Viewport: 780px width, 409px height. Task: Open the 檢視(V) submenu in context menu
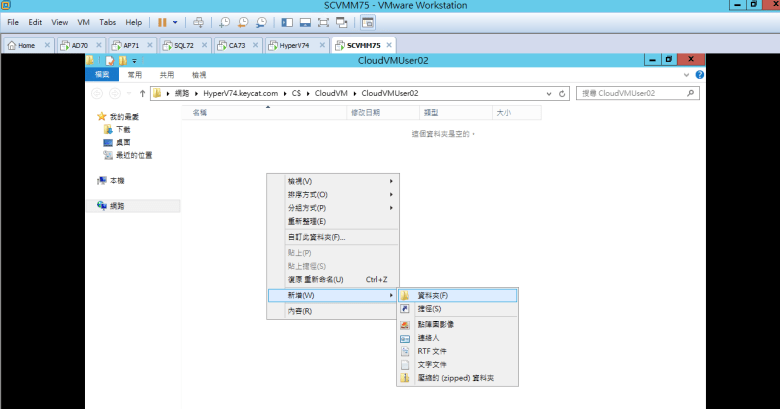tap(299, 181)
